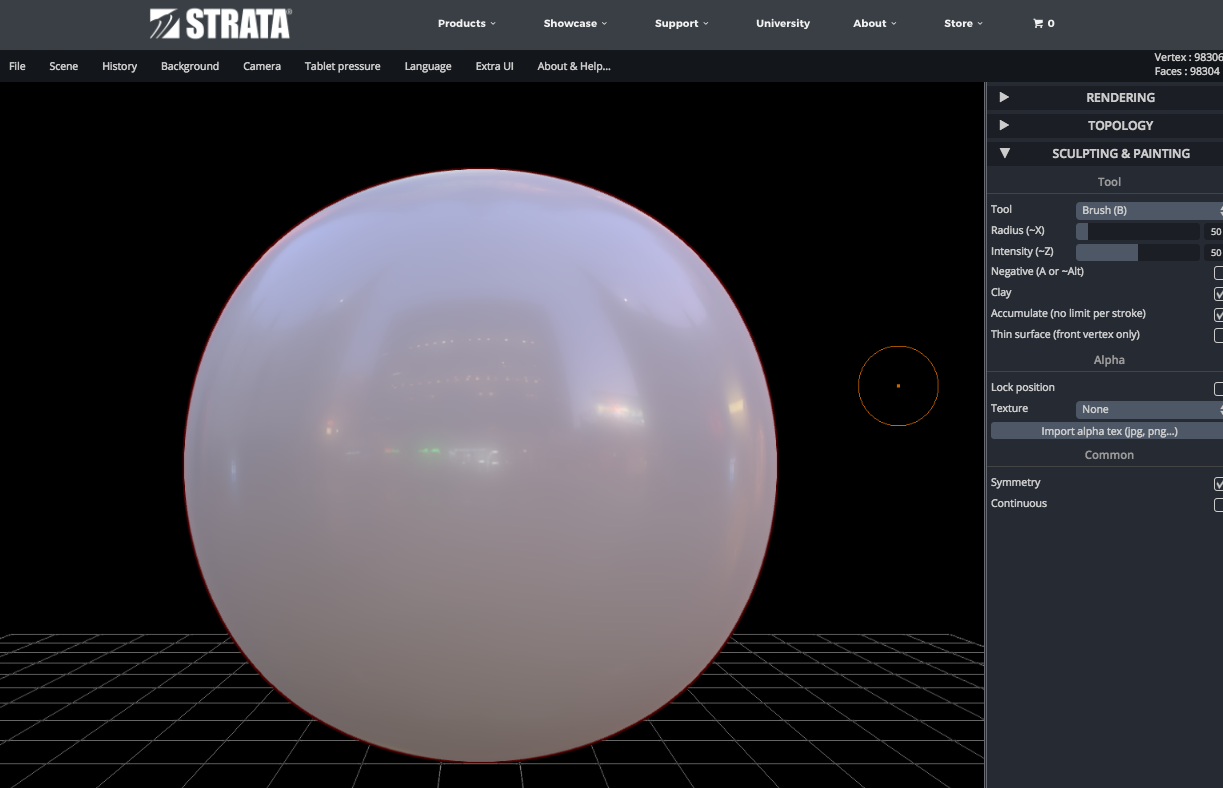Adjust the Radius slider
Screen dimensions: 1223x788
1137,231
